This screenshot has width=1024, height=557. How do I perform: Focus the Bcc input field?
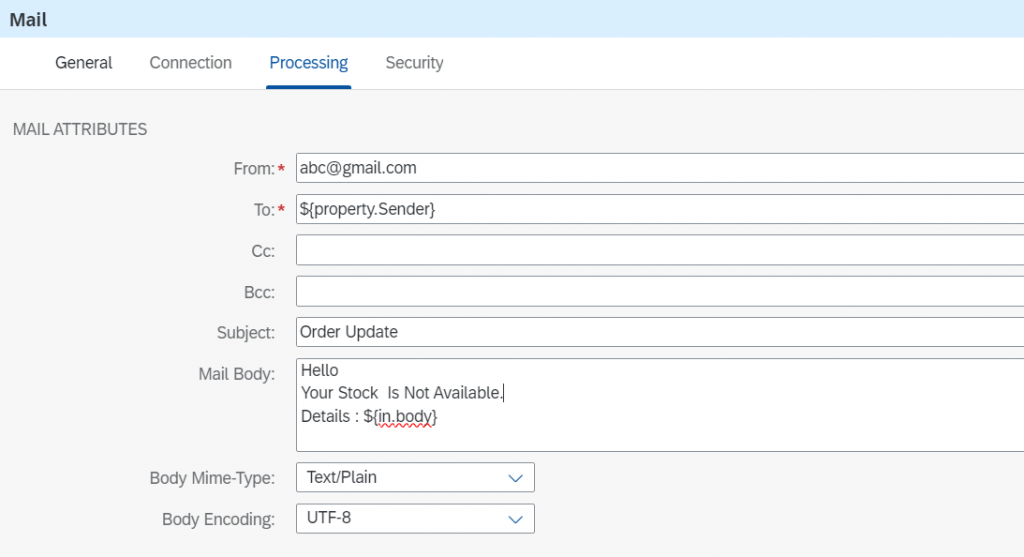660,291
